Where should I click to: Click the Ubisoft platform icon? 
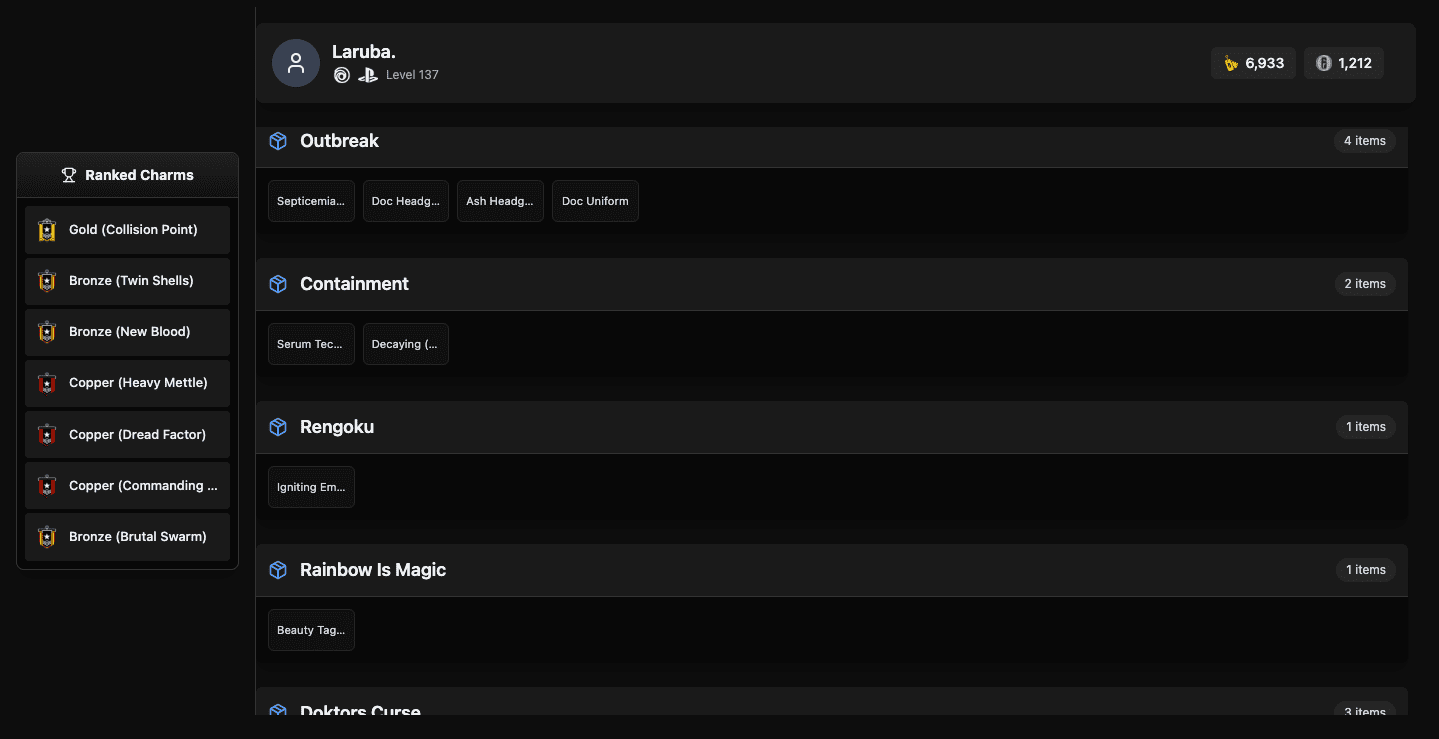click(342, 75)
